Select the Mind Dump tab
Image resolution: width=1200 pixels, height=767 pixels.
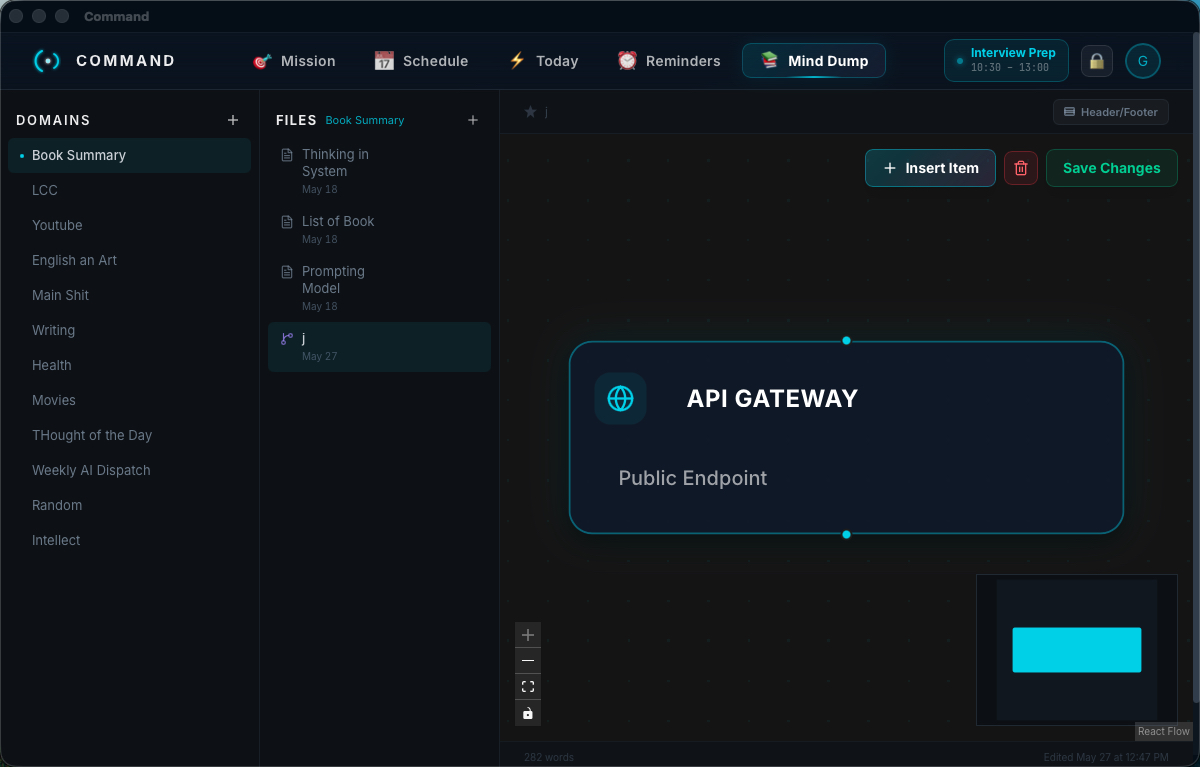[x=814, y=61]
